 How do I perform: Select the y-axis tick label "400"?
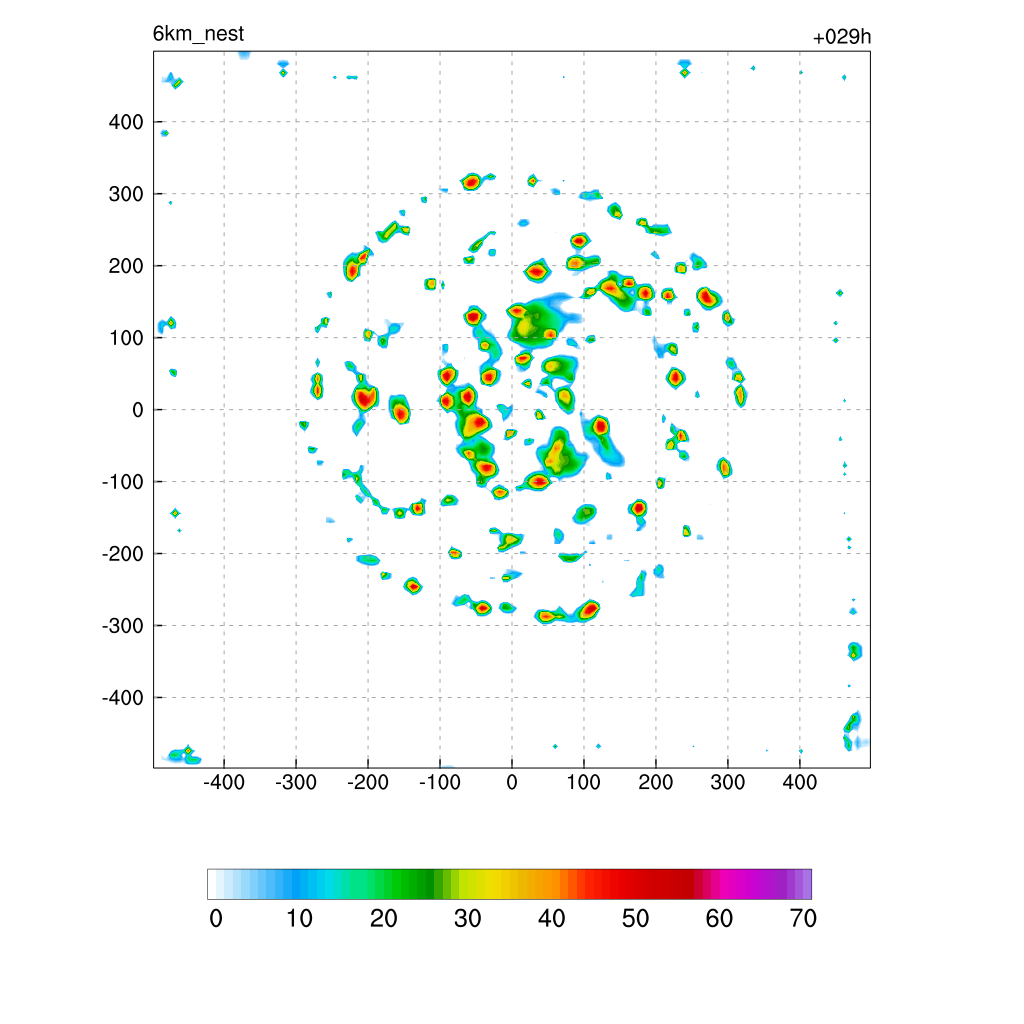126,122
